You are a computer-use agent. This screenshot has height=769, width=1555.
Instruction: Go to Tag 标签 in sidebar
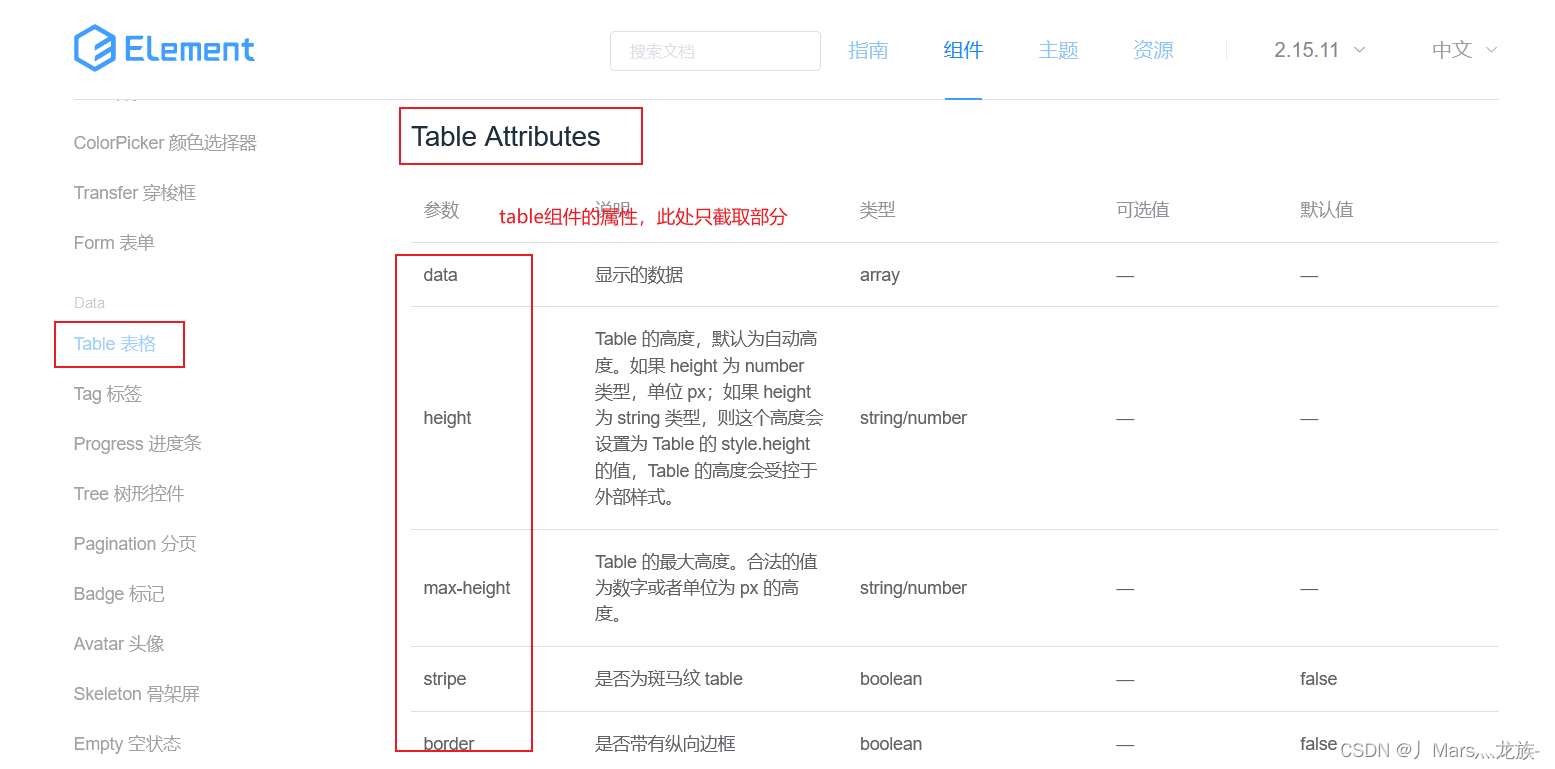click(x=108, y=394)
